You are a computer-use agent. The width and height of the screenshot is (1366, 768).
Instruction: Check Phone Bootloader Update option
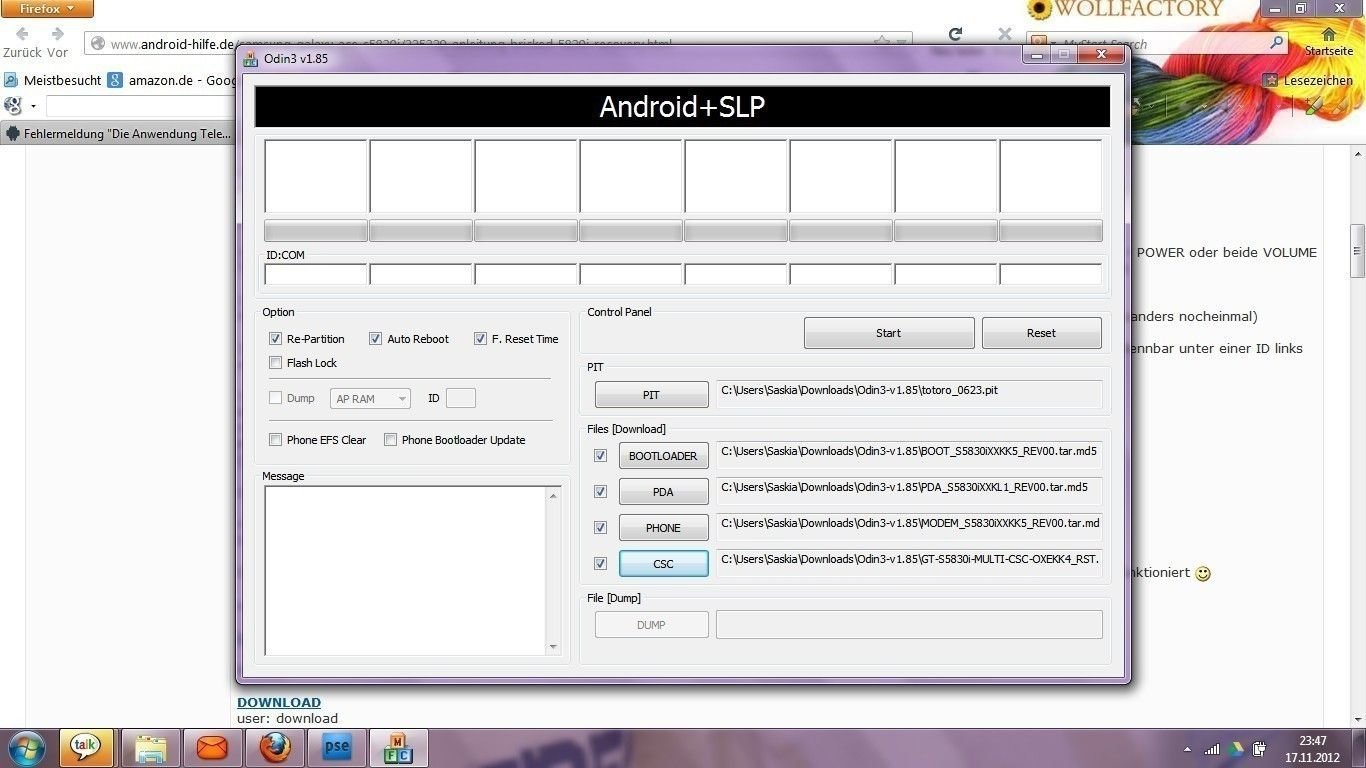click(391, 440)
